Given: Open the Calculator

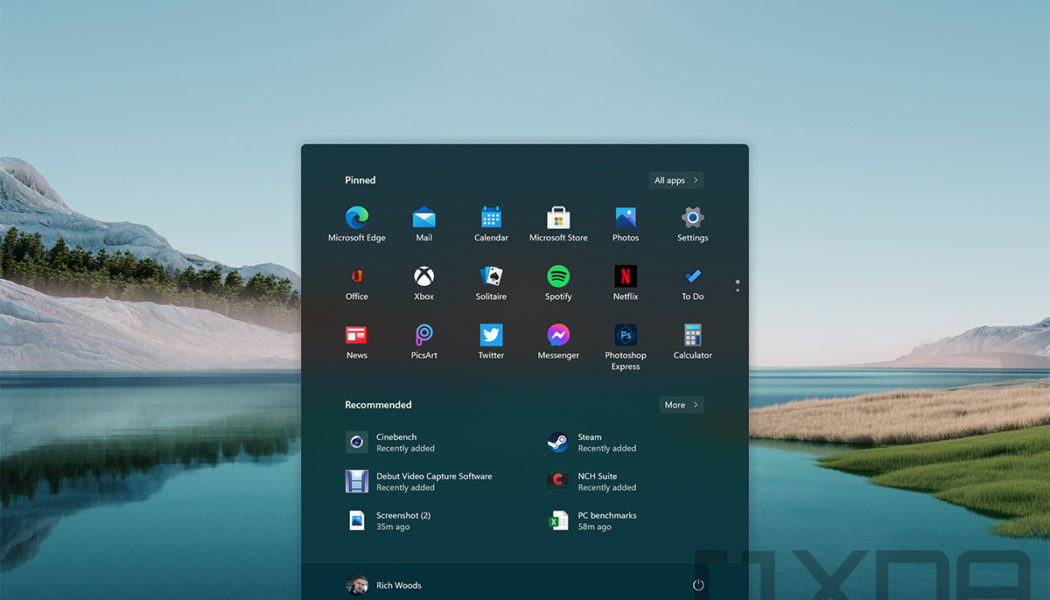Looking at the screenshot, I should pos(691,341).
